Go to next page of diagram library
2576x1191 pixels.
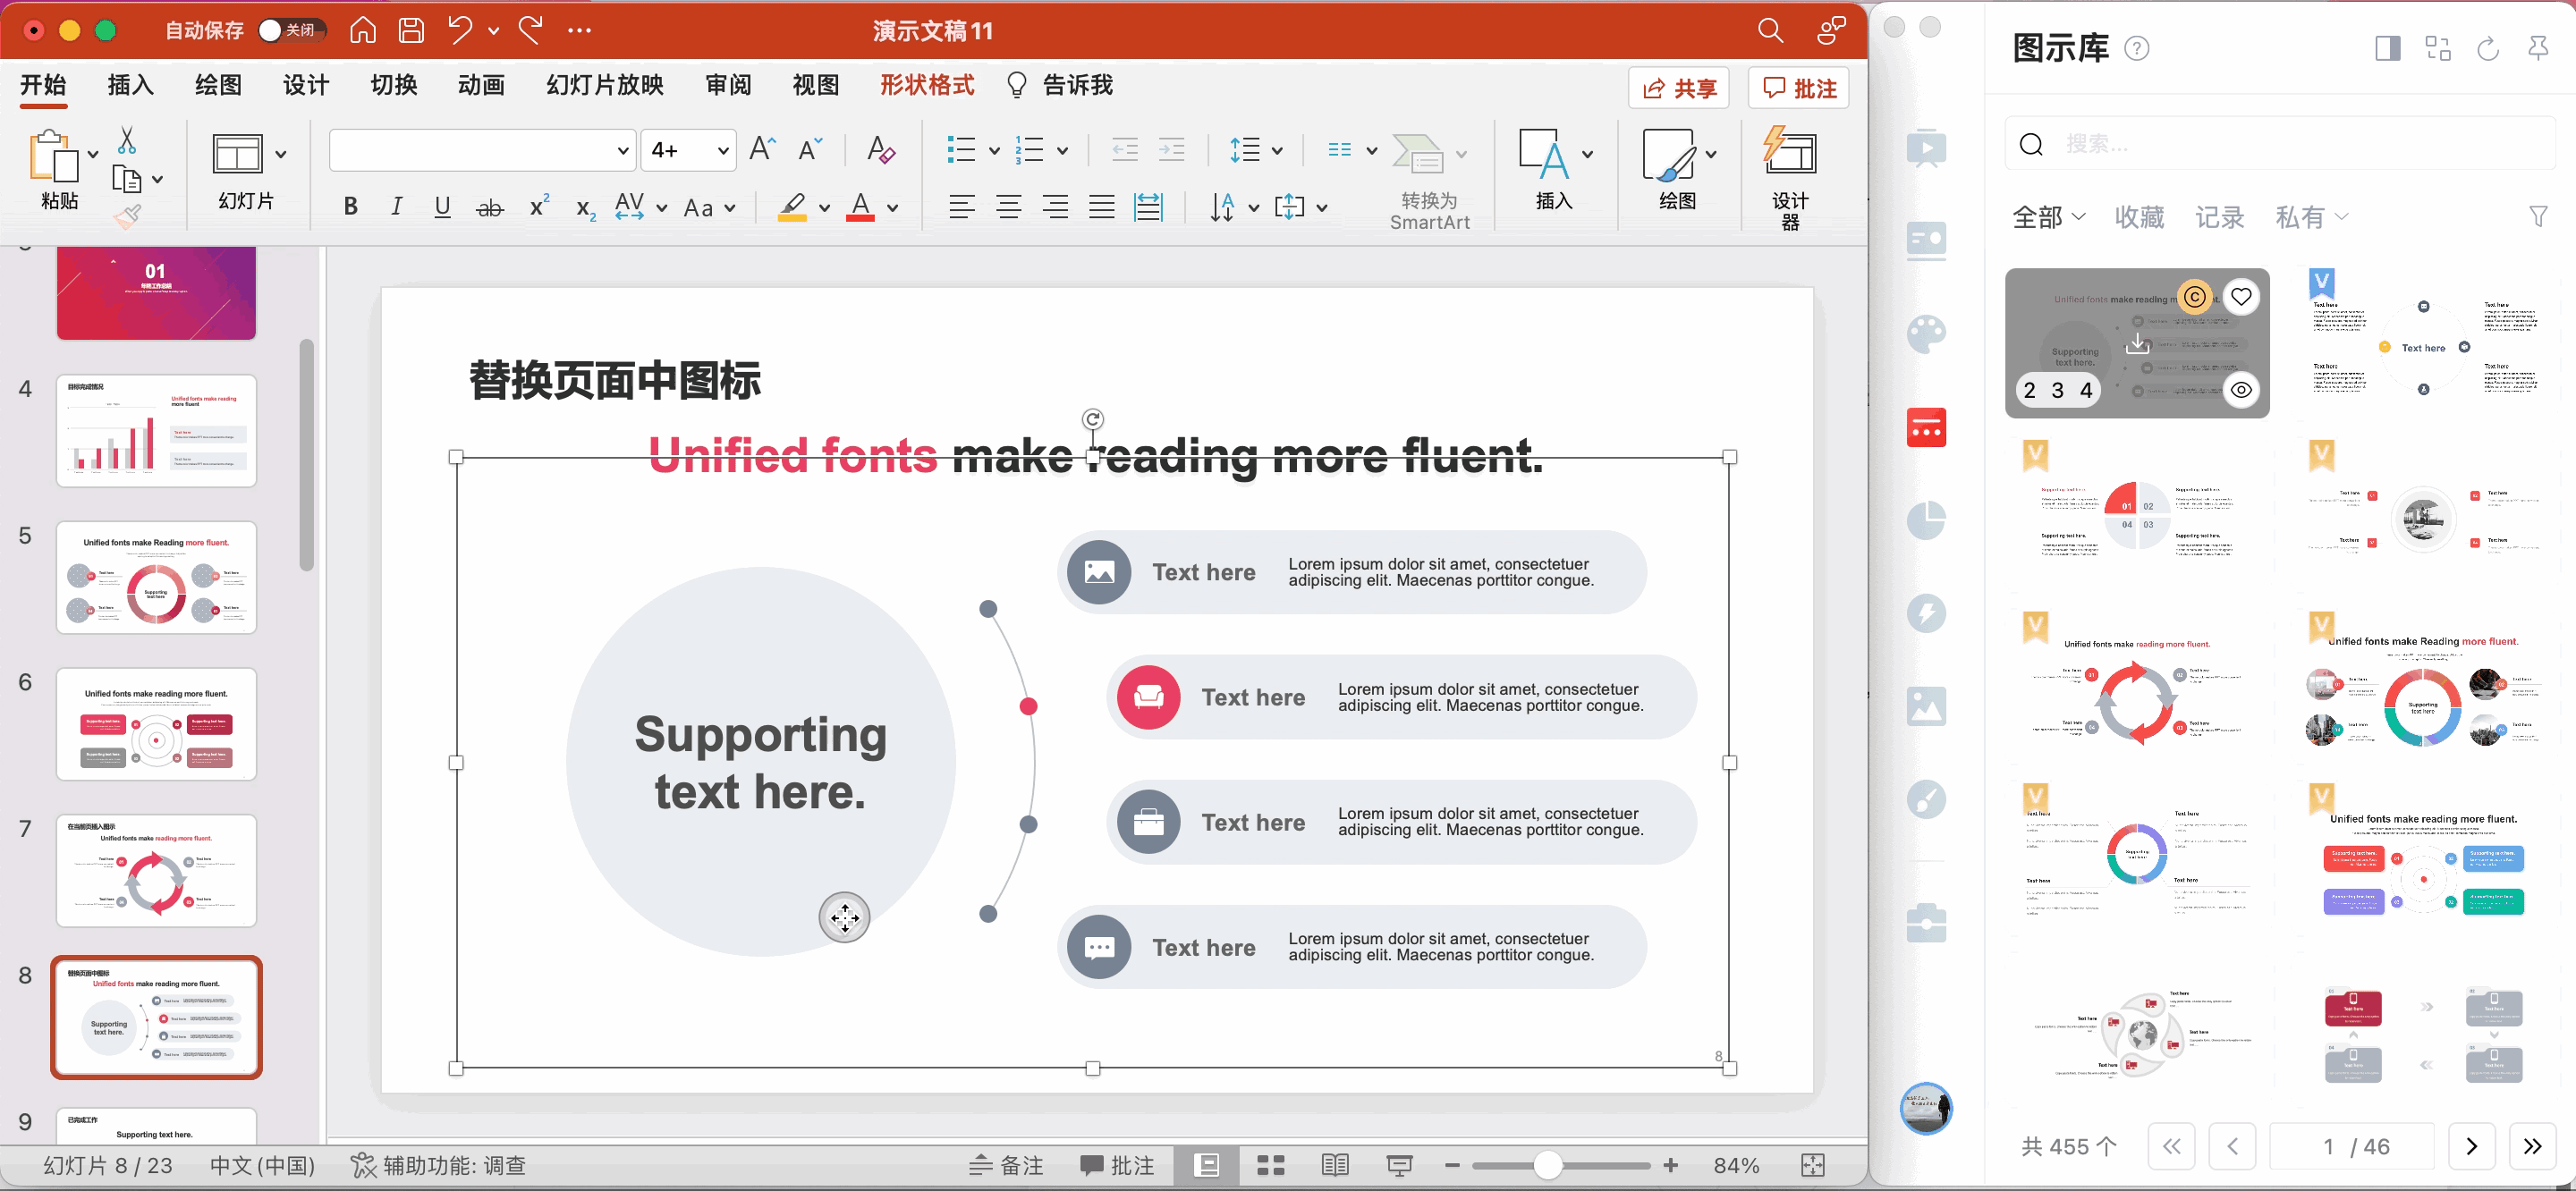point(2471,1146)
